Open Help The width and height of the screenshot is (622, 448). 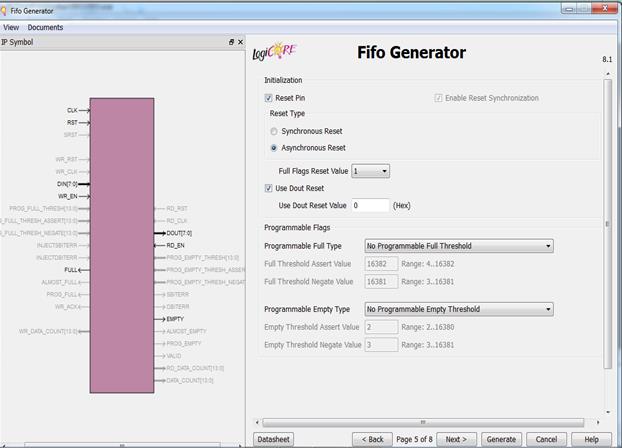pos(591,439)
